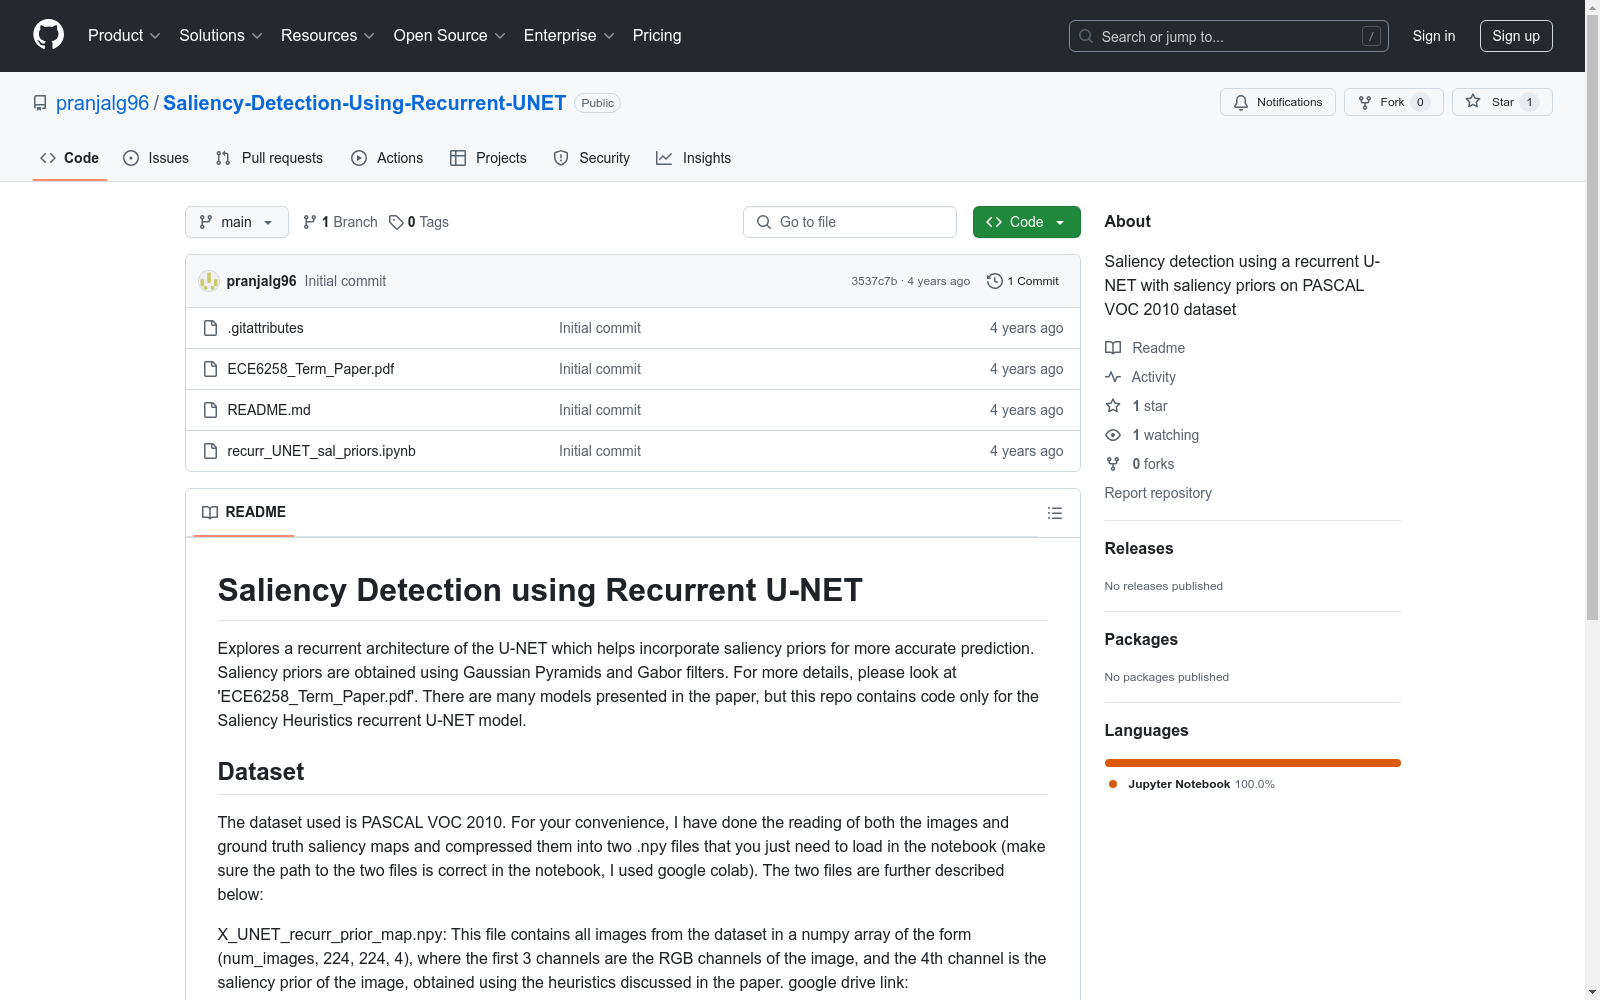
Task: Switch to the Security tab
Action: click(x=592, y=158)
